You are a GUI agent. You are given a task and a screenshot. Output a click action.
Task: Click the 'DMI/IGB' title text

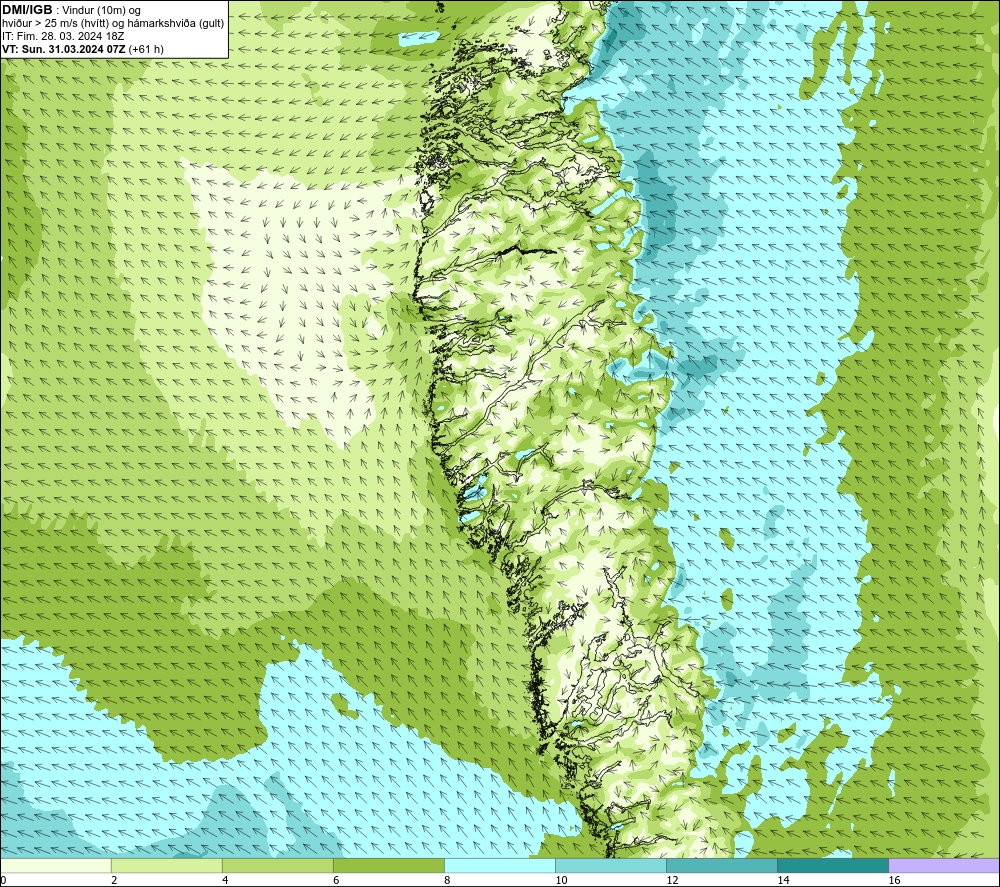pos(27,10)
